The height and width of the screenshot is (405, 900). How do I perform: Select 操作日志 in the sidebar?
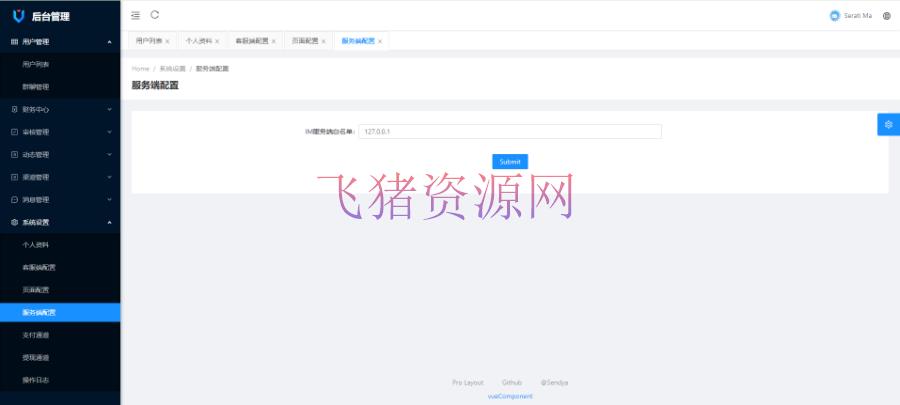[36, 380]
